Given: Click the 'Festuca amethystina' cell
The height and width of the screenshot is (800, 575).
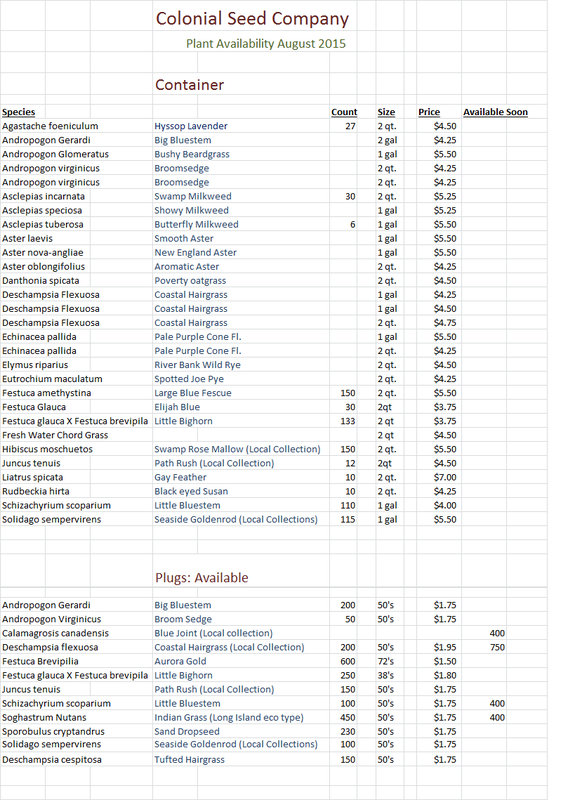Looking at the screenshot, I should coord(46,393).
